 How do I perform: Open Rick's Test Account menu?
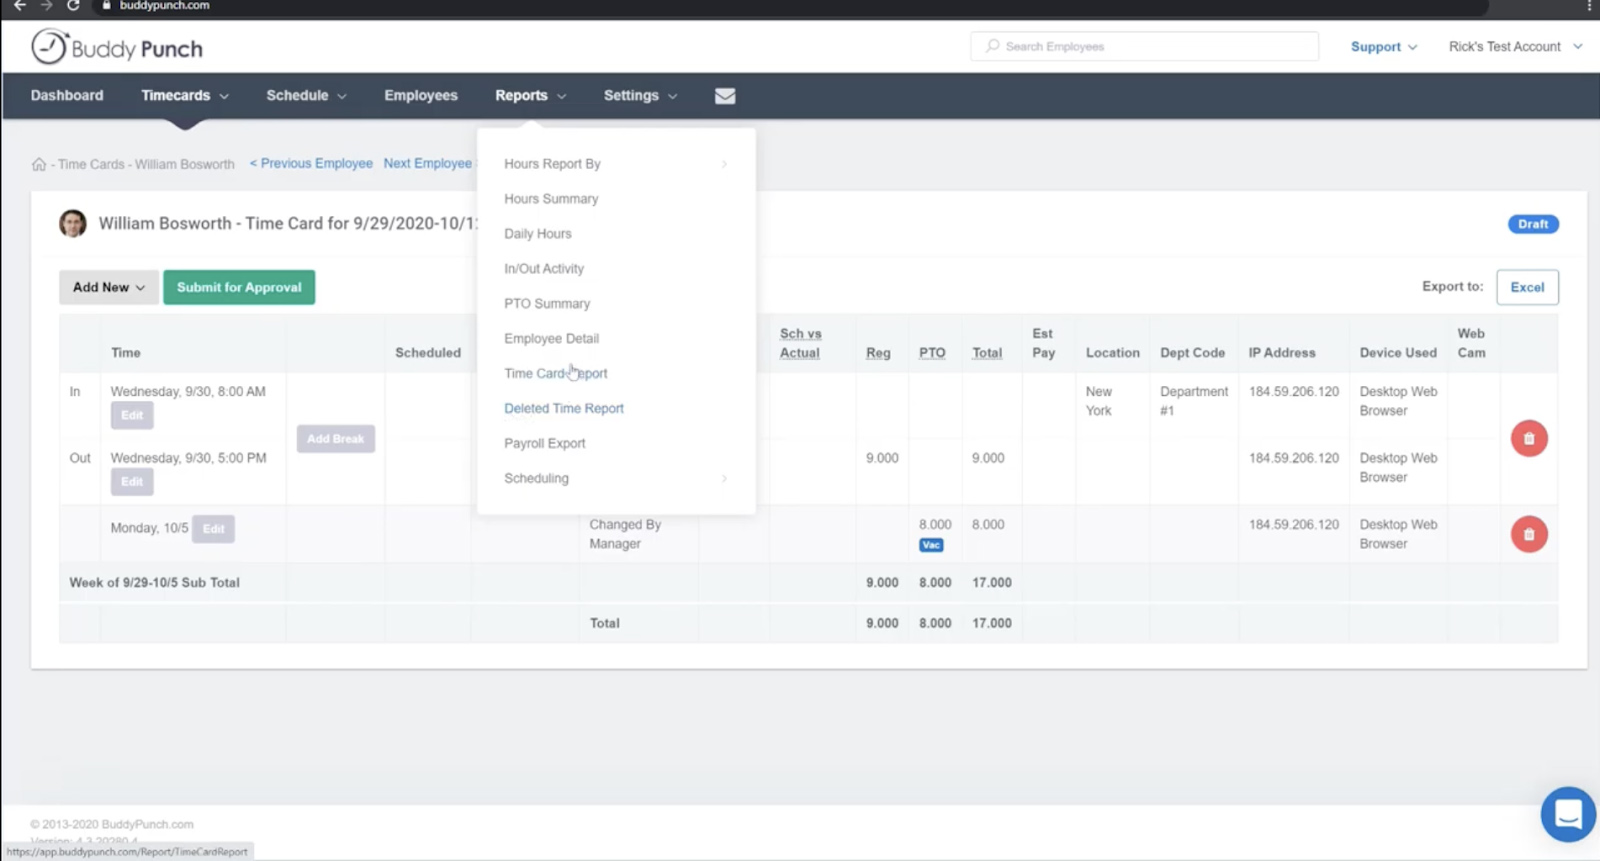(x=1514, y=47)
